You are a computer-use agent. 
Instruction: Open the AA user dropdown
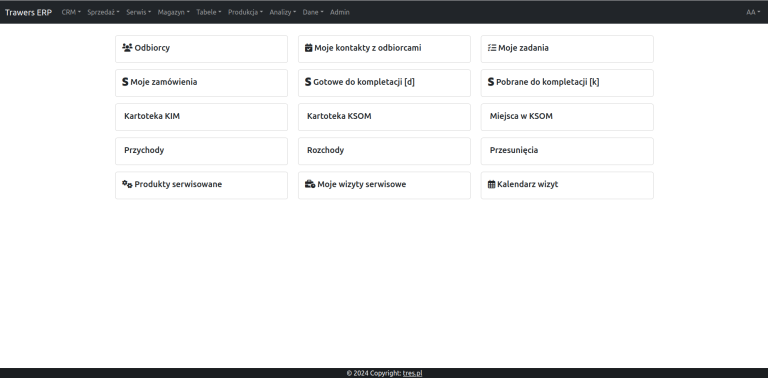[x=753, y=12]
